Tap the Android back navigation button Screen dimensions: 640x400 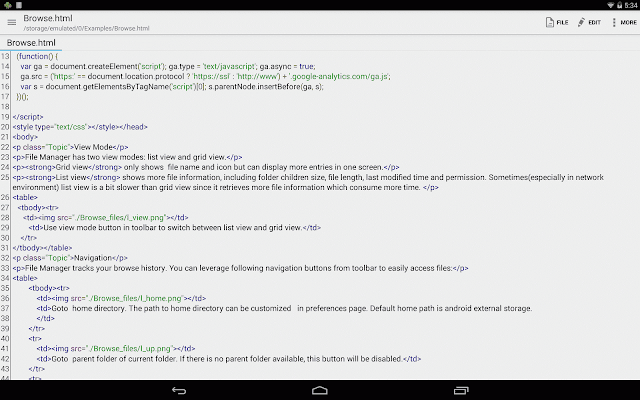[179, 391]
